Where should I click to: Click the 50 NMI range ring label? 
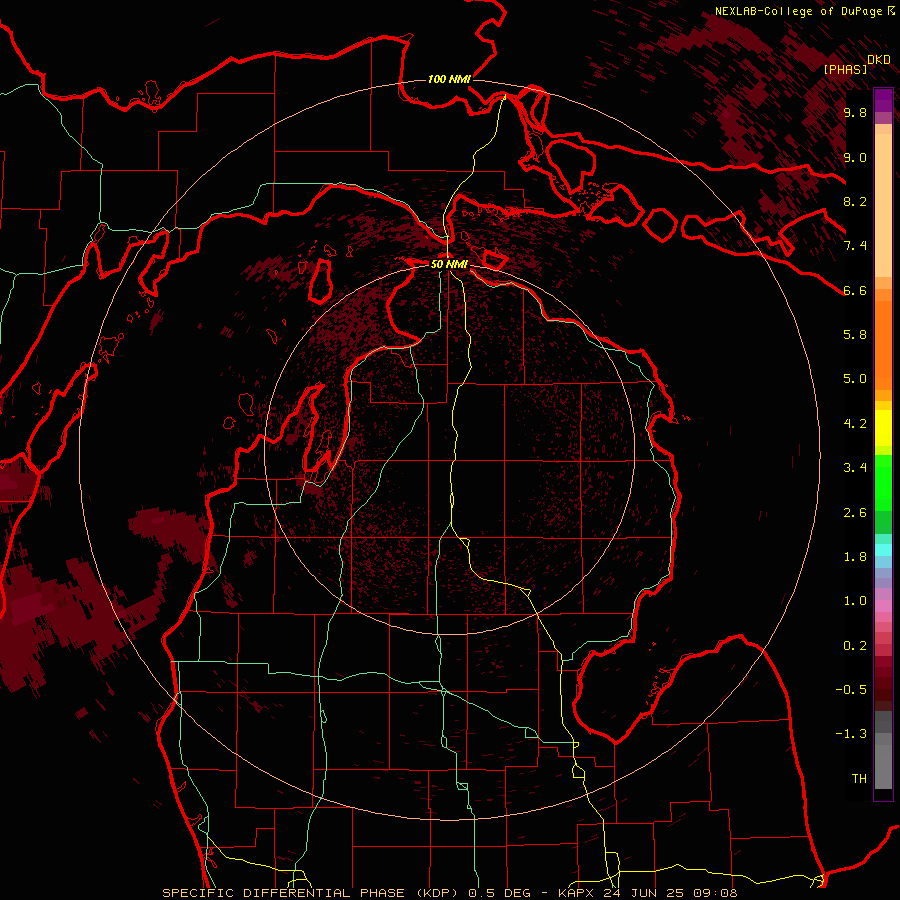449,264
